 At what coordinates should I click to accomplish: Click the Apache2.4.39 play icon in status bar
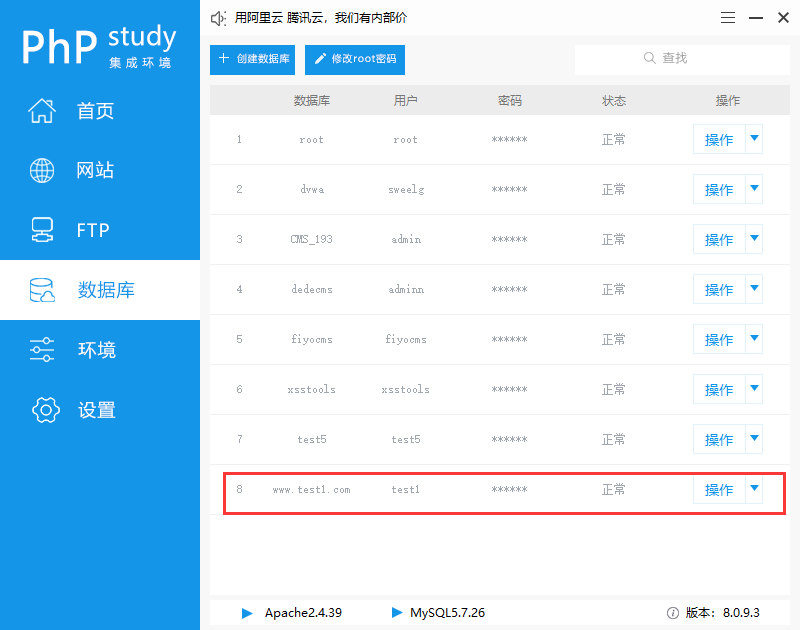246,613
